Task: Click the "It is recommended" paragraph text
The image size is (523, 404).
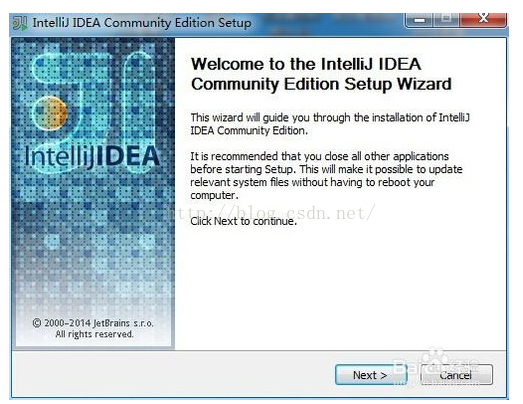Action: tap(326, 175)
